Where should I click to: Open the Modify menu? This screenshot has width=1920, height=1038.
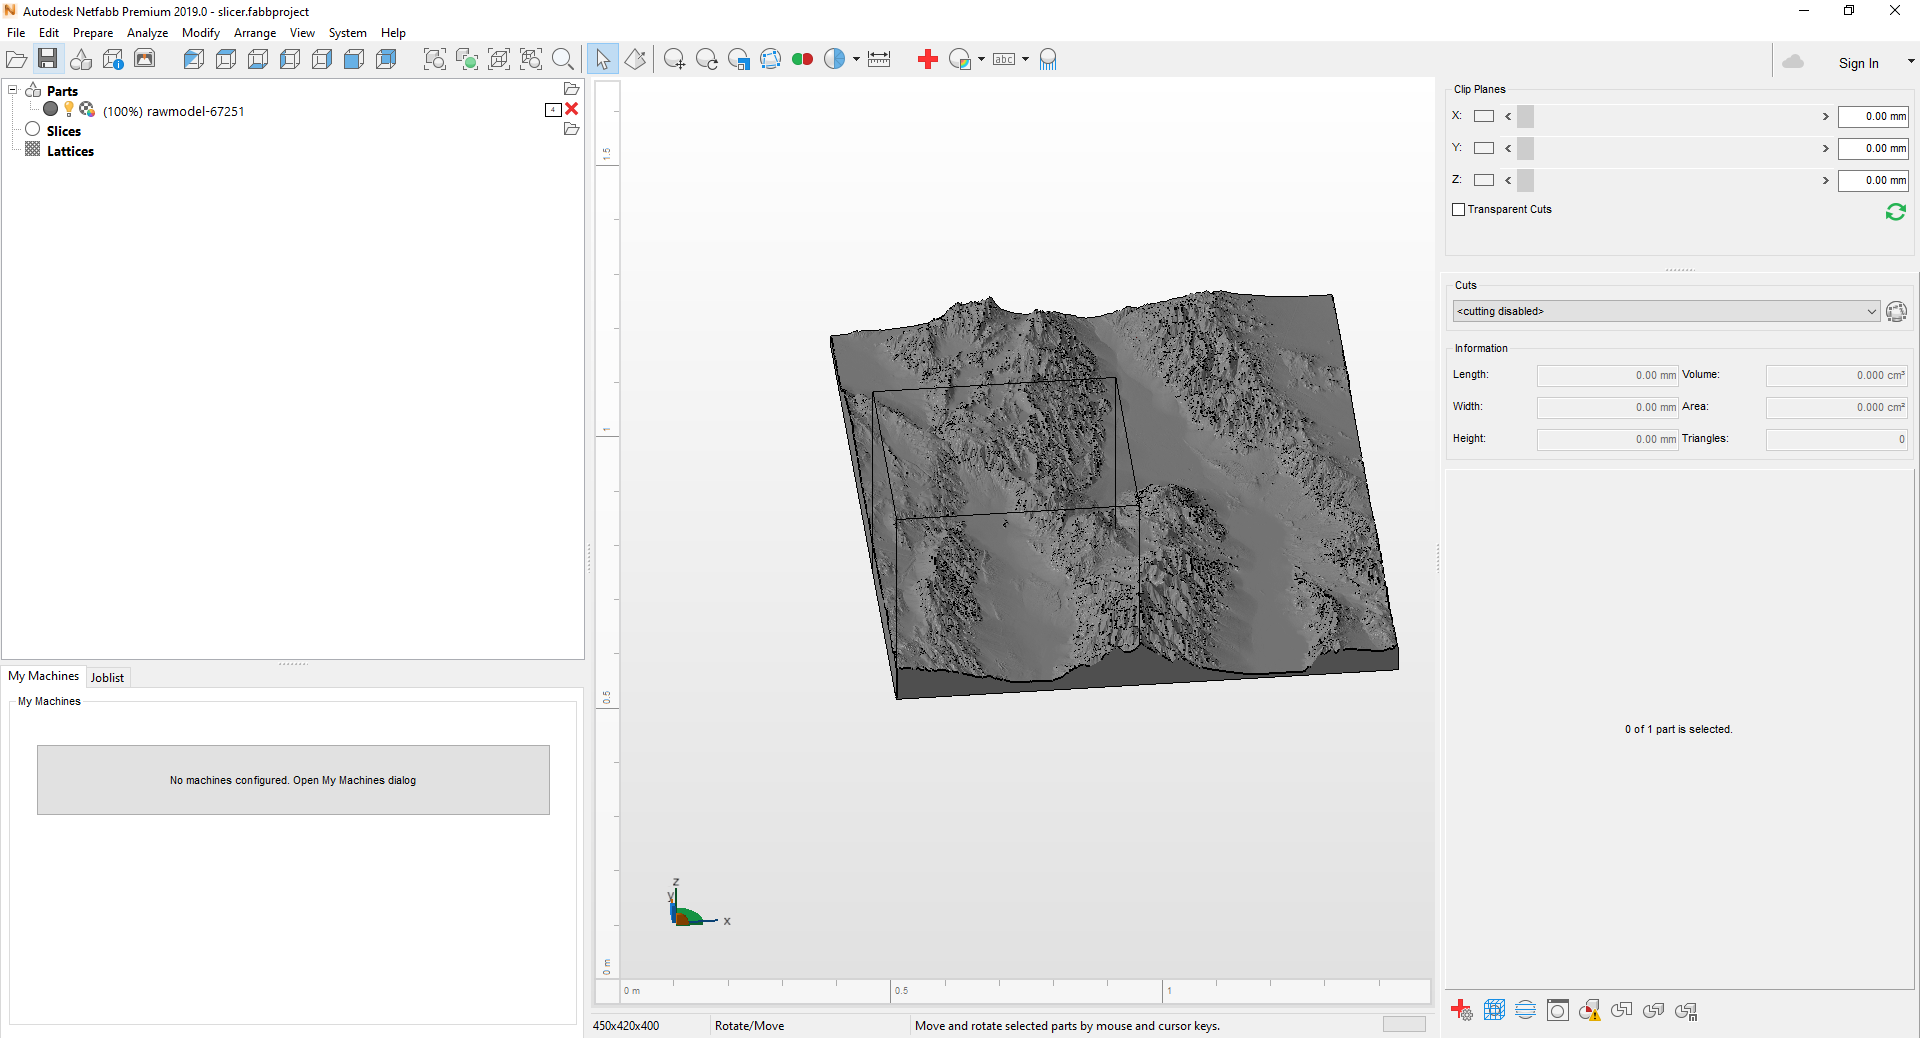point(201,33)
